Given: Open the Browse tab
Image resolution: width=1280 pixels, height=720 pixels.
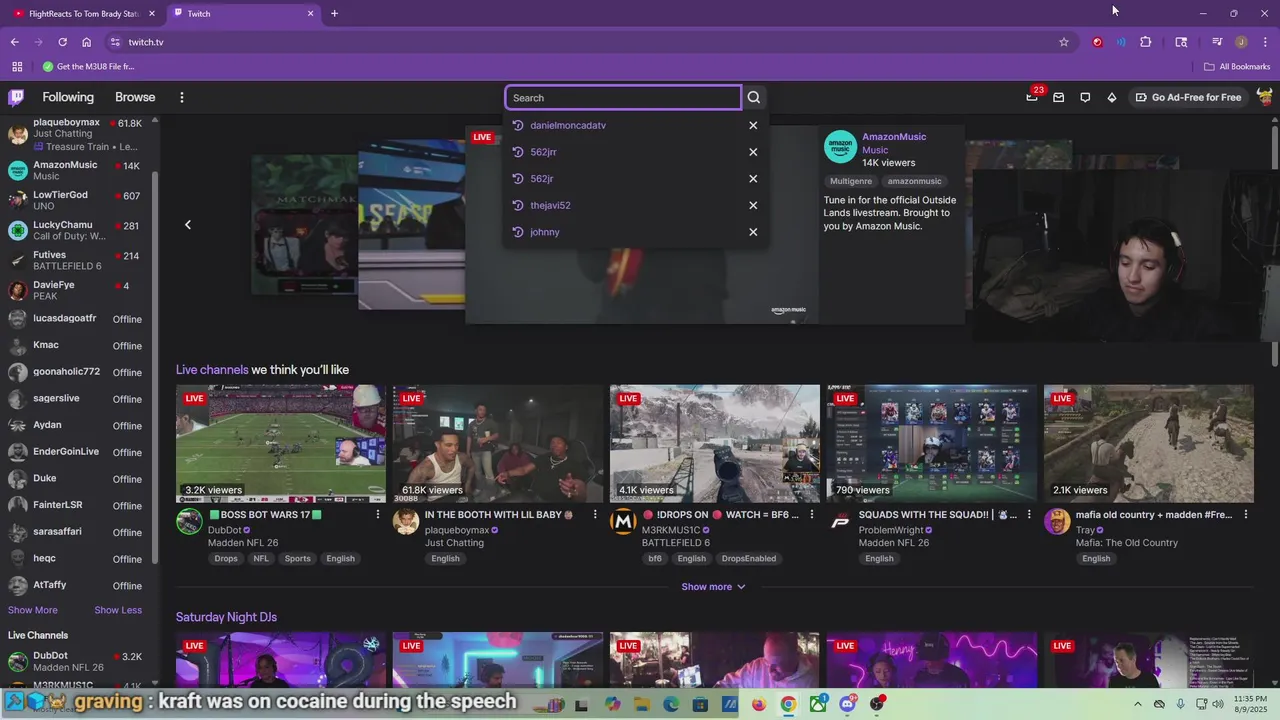Looking at the screenshot, I should (x=135, y=97).
